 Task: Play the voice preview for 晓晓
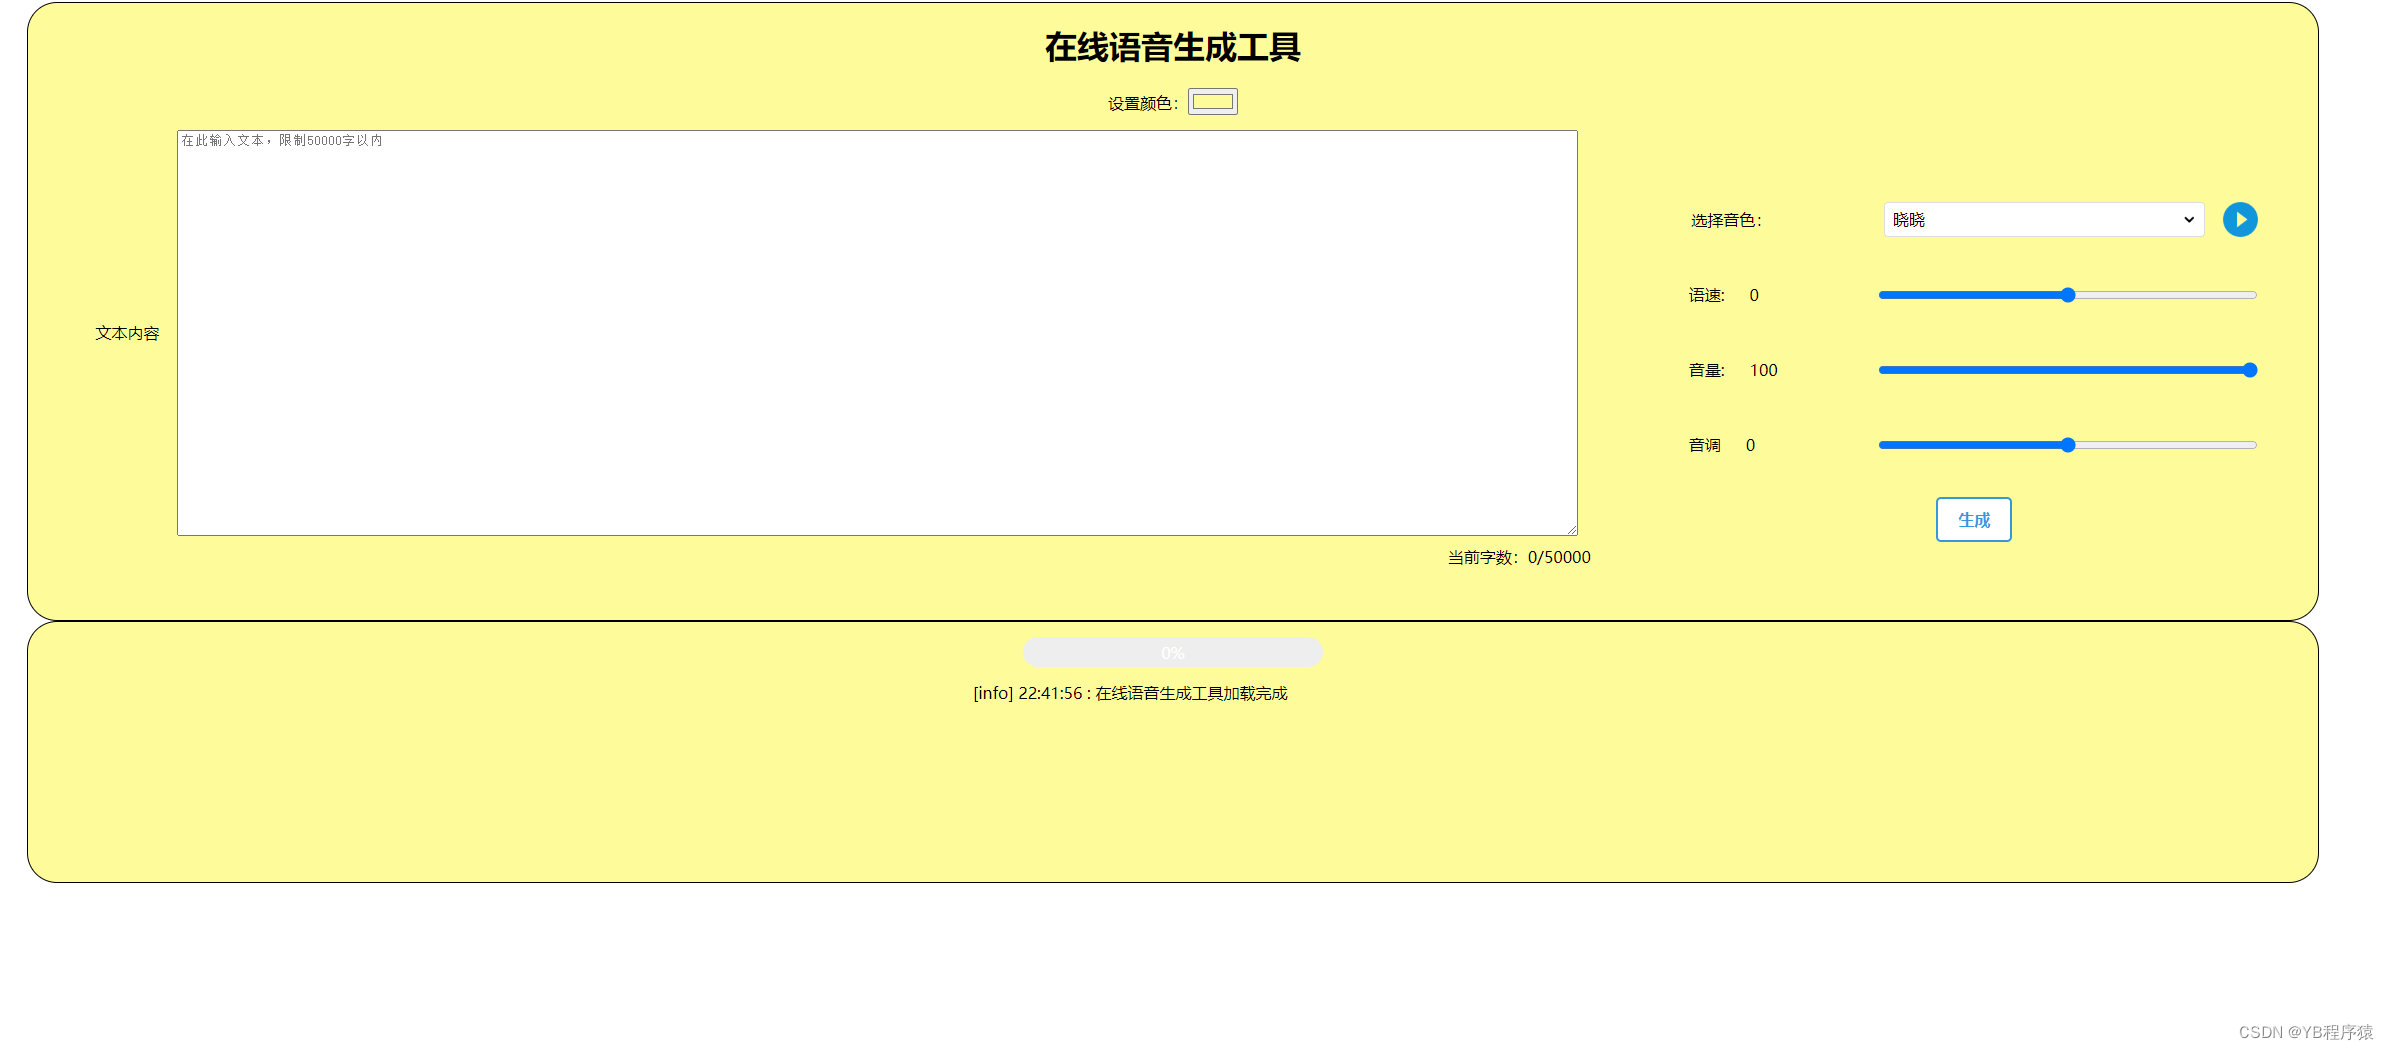click(x=2239, y=220)
